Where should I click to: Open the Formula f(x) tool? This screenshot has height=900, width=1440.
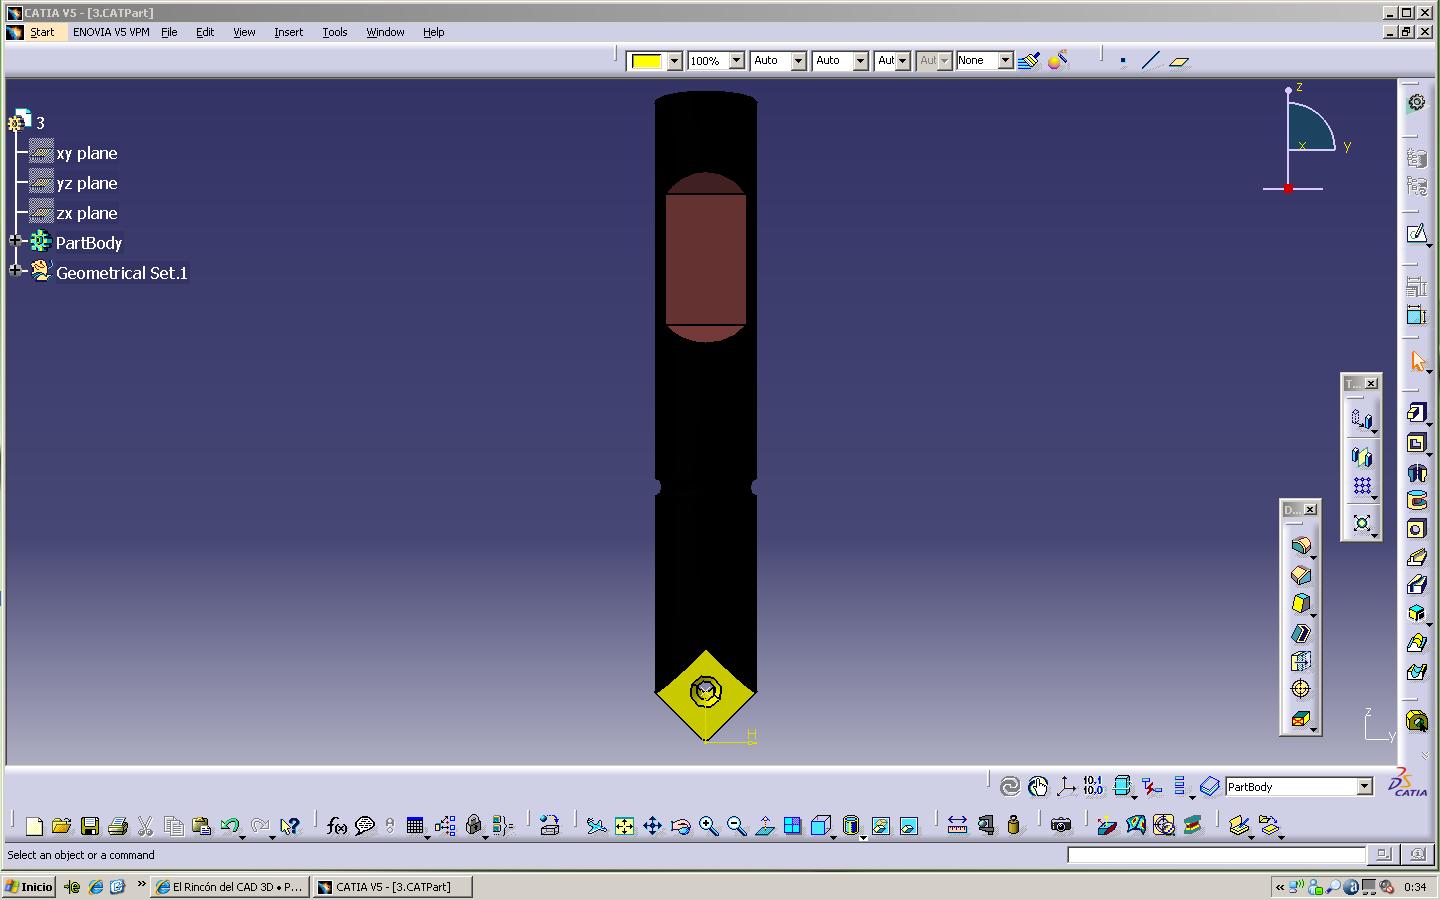[x=337, y=826]
